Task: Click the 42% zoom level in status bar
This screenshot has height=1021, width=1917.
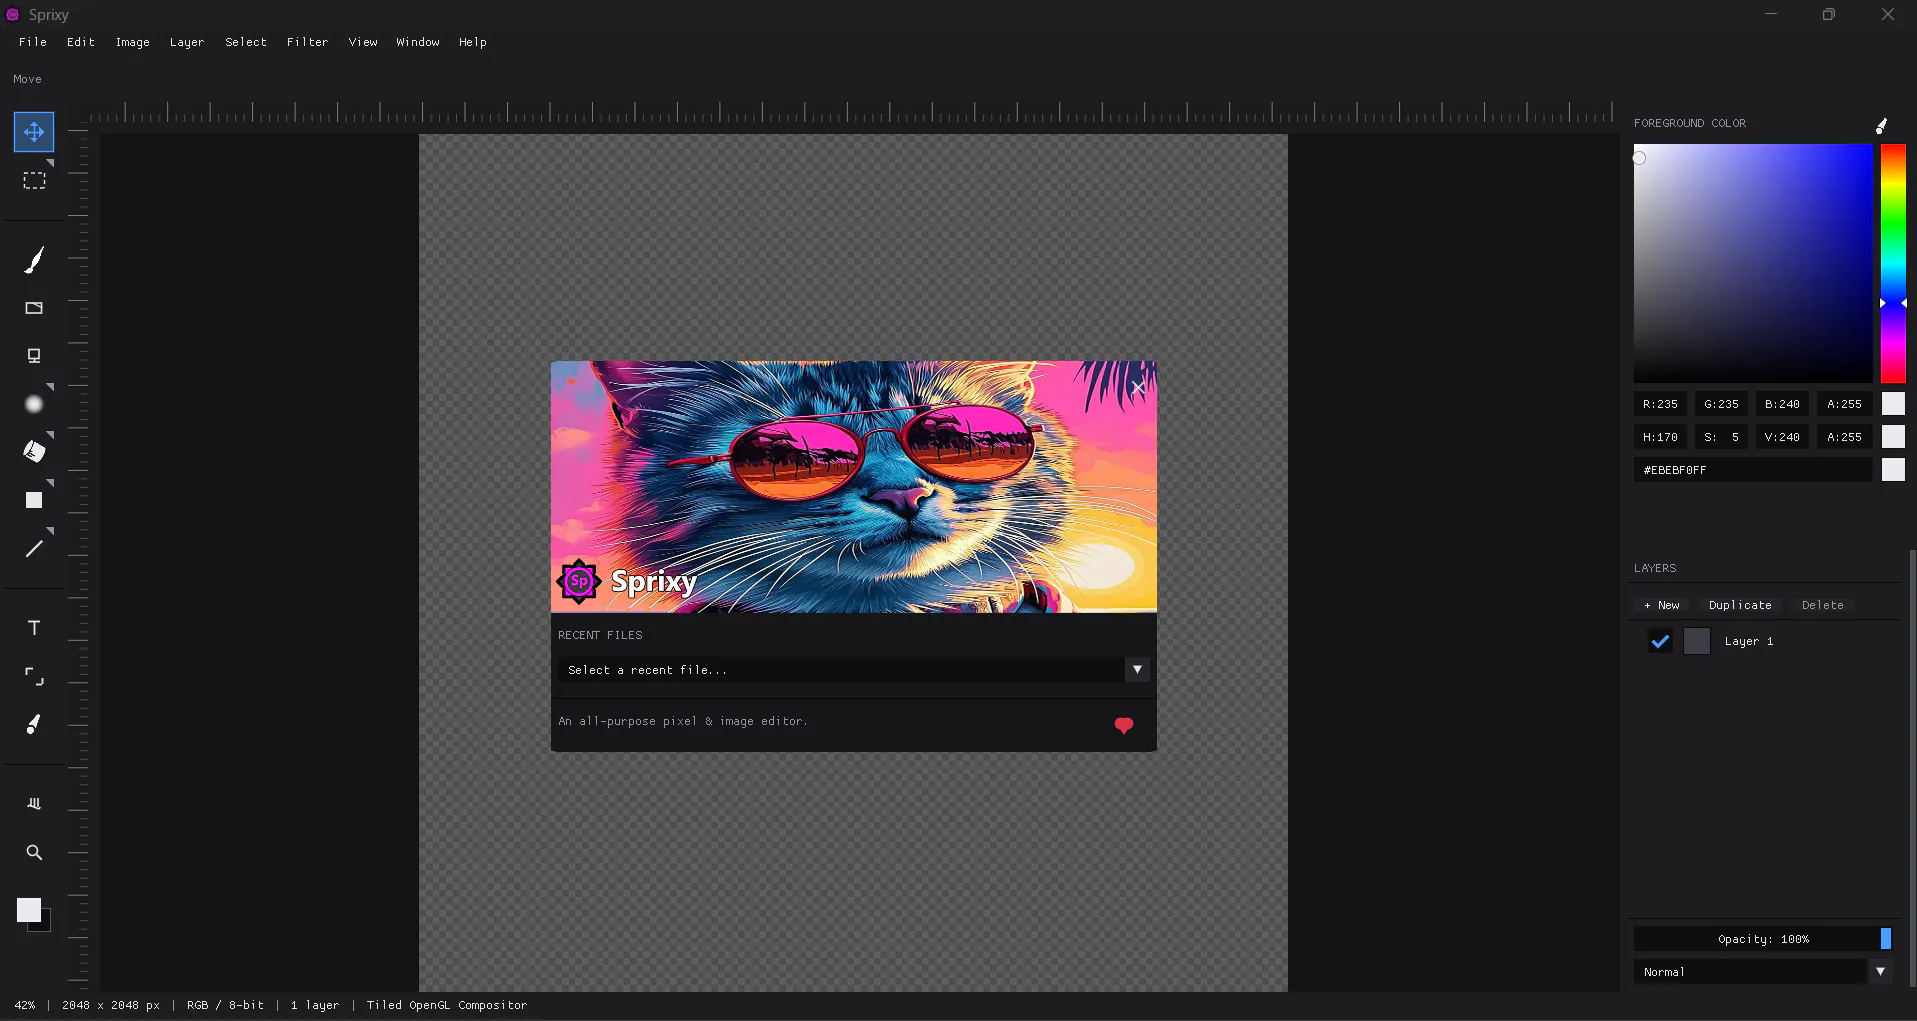Action: pyautogui.click(x=25, y=1005)
